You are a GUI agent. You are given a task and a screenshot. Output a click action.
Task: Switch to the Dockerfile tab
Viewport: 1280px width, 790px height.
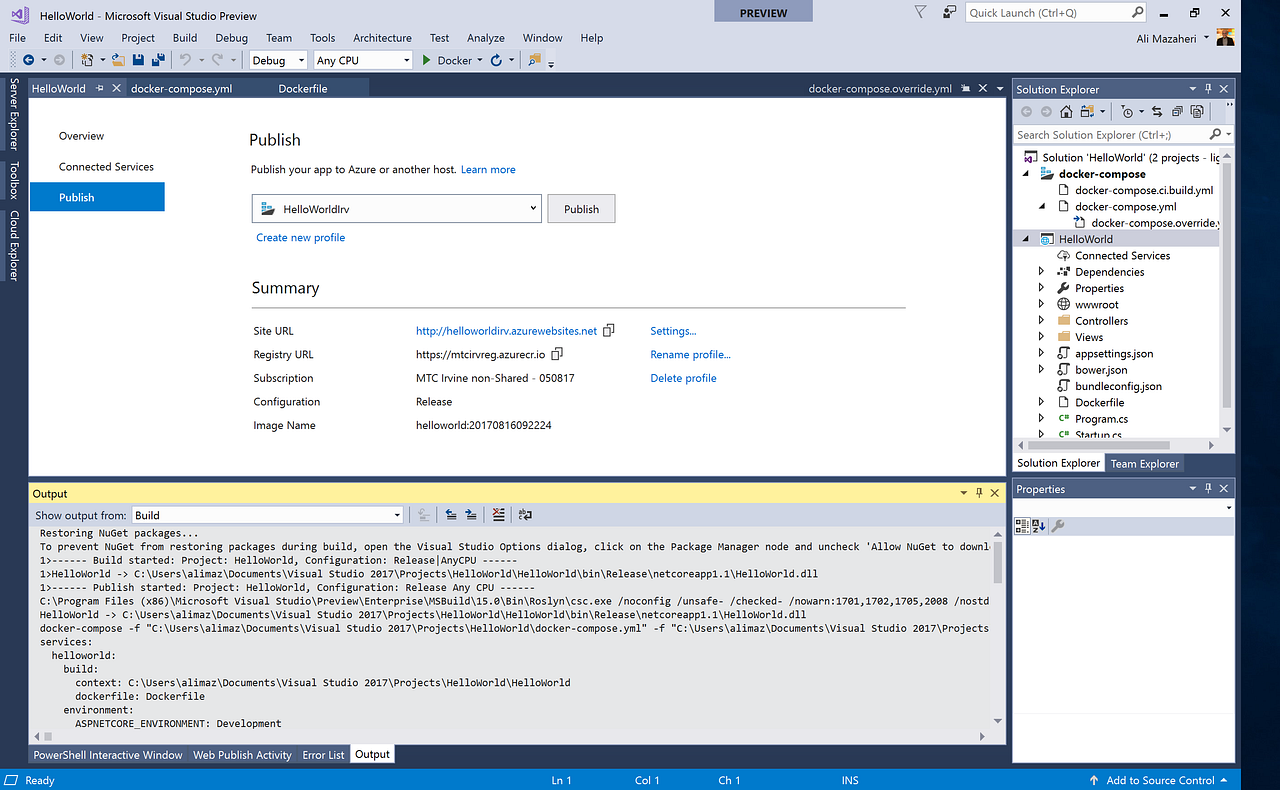[x=303, y=88]
